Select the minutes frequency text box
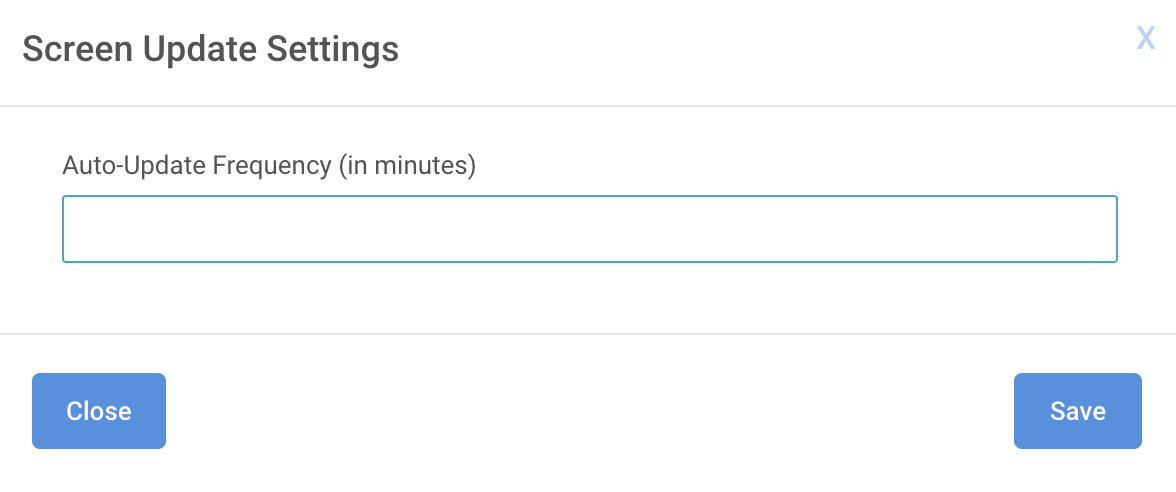1176x492 pixels. 590,229
